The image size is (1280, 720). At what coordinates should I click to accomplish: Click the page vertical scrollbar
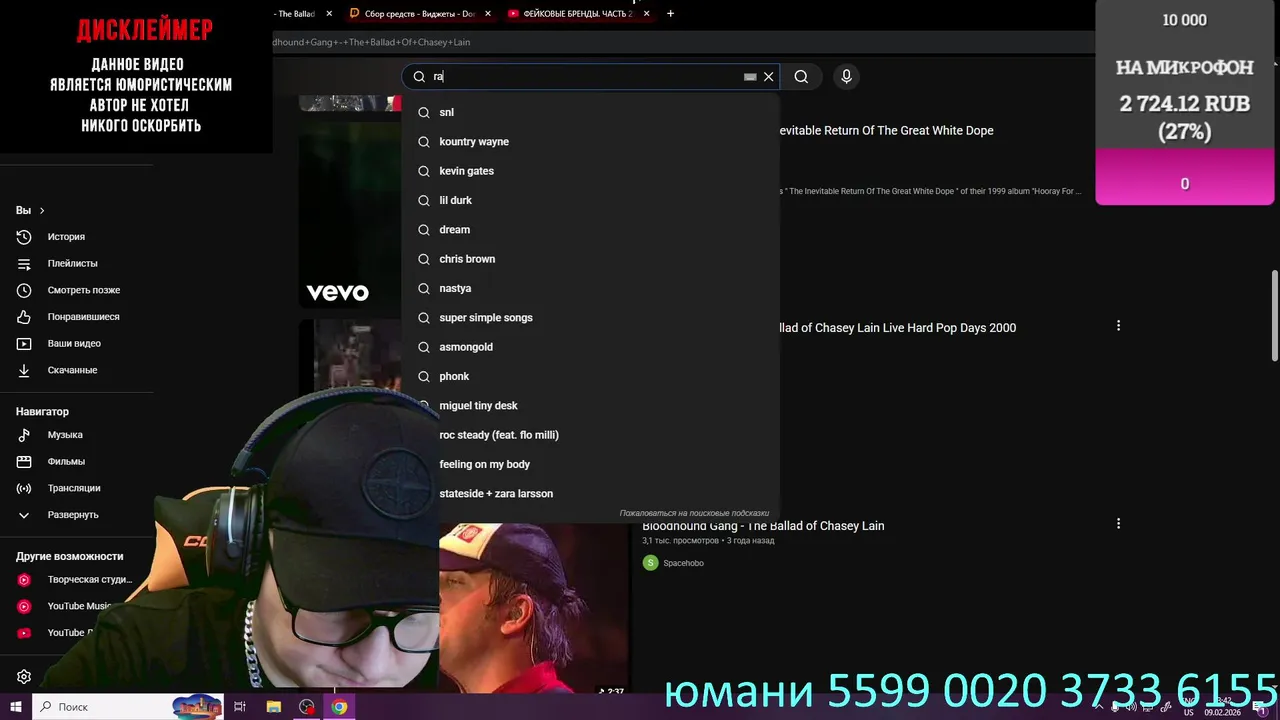click(x=1274, y=315)
